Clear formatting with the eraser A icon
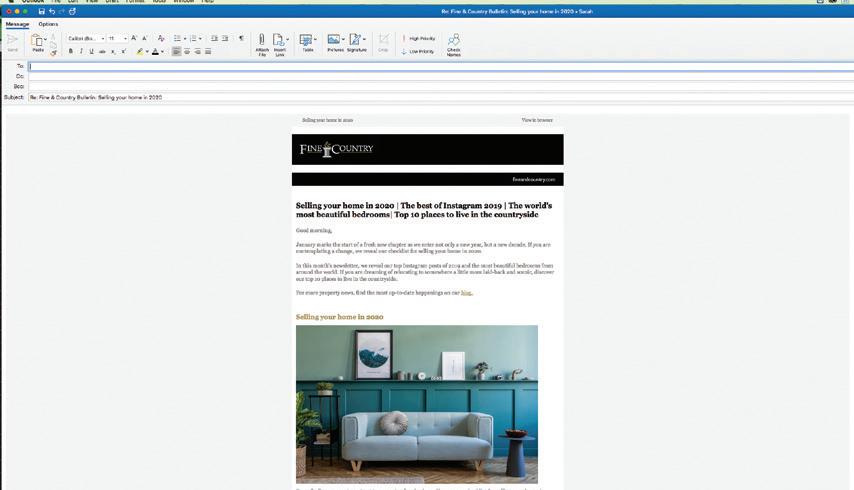This screenshot has width=854, height=490. point(161,38)
